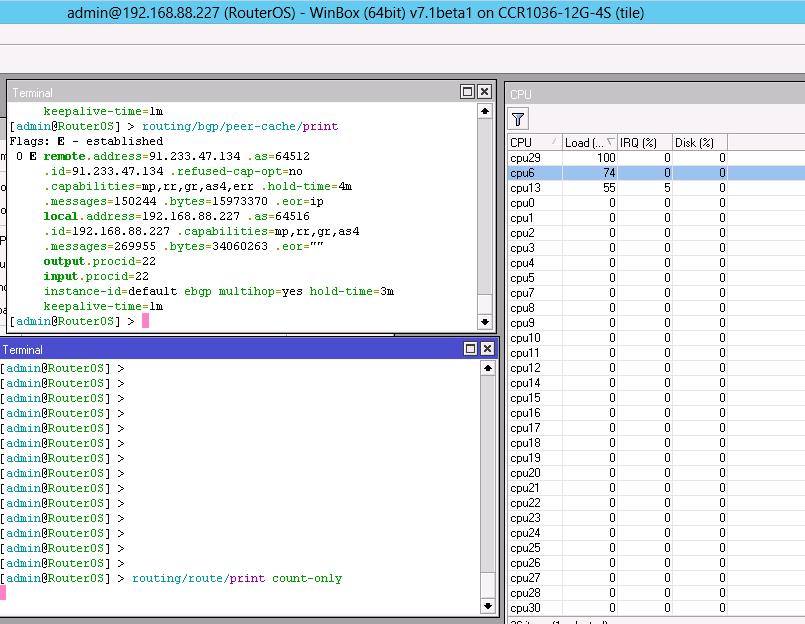Click the Disk (%) column header
The height and width of the screenshot is (624, 805).
[698, 143]
